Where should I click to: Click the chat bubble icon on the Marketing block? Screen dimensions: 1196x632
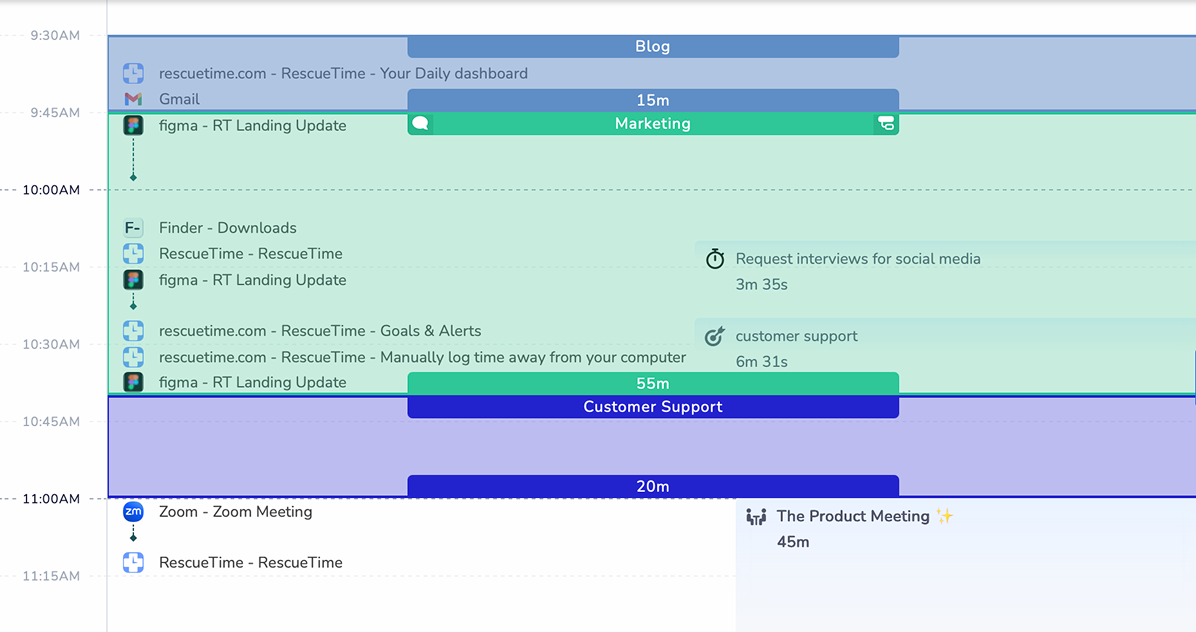tap(420, 122)
